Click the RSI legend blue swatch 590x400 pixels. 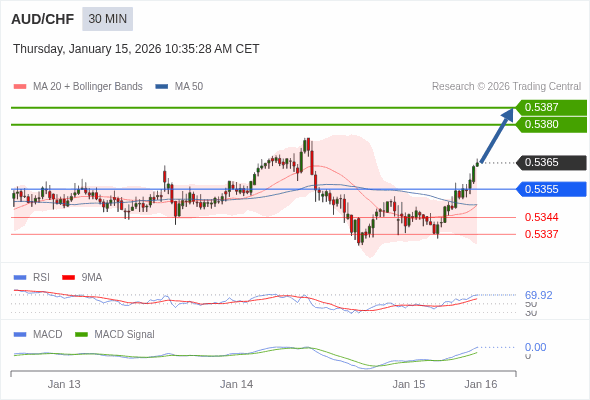(20, 278)
